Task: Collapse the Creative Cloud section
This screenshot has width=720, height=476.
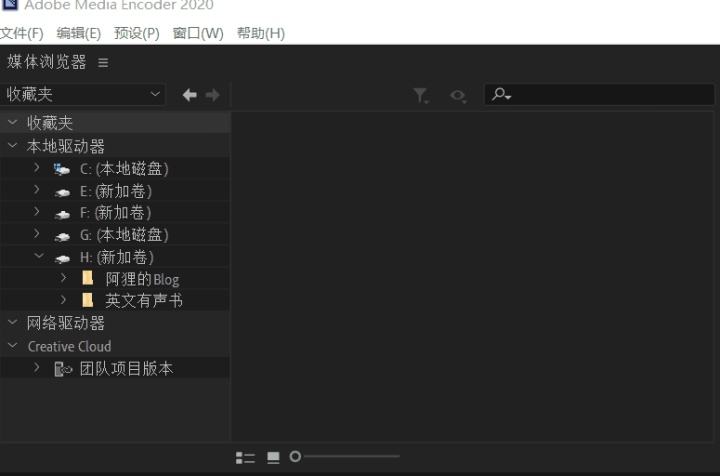Action: [13, 345]
